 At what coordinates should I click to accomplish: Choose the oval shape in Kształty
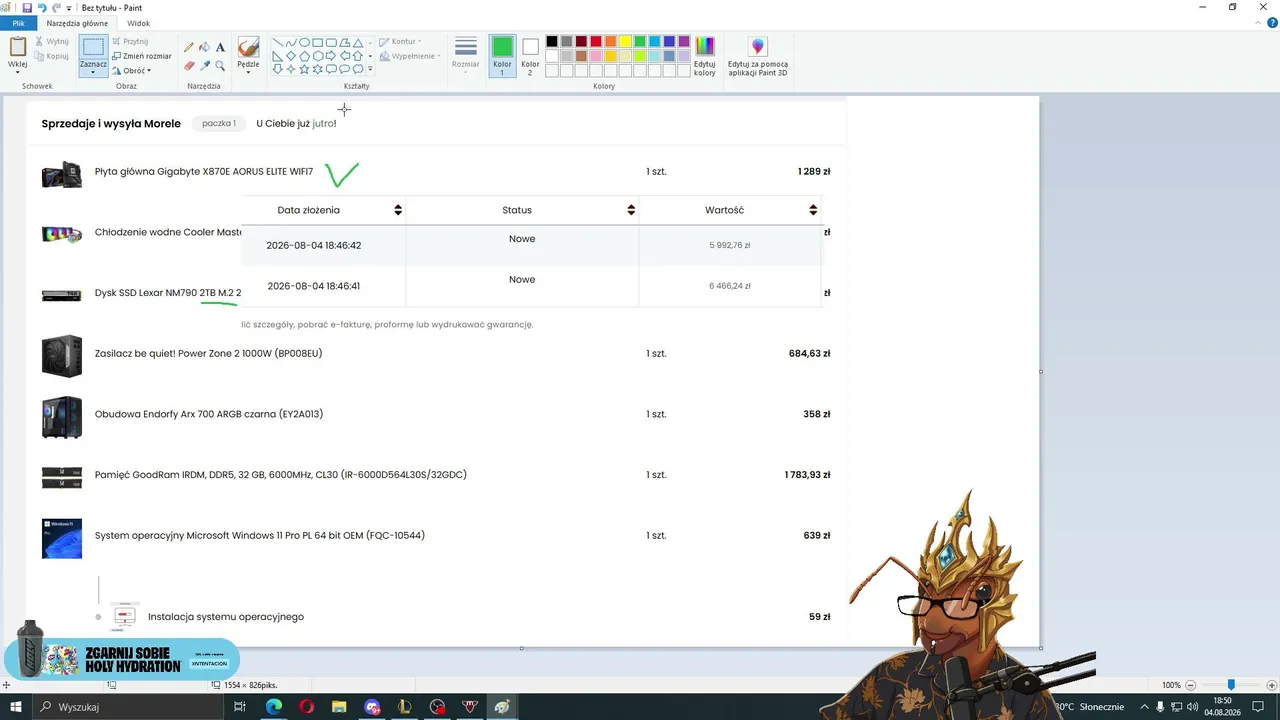tap(304, 43)
